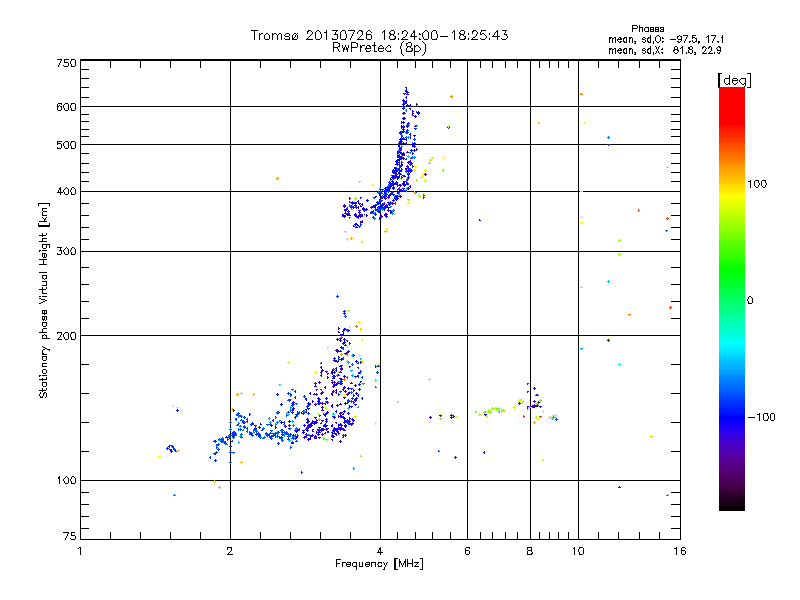Click the 'Stationary phase Virtual Height [km]' axis label
The image size is (800, 600).
tap(44, 301)
